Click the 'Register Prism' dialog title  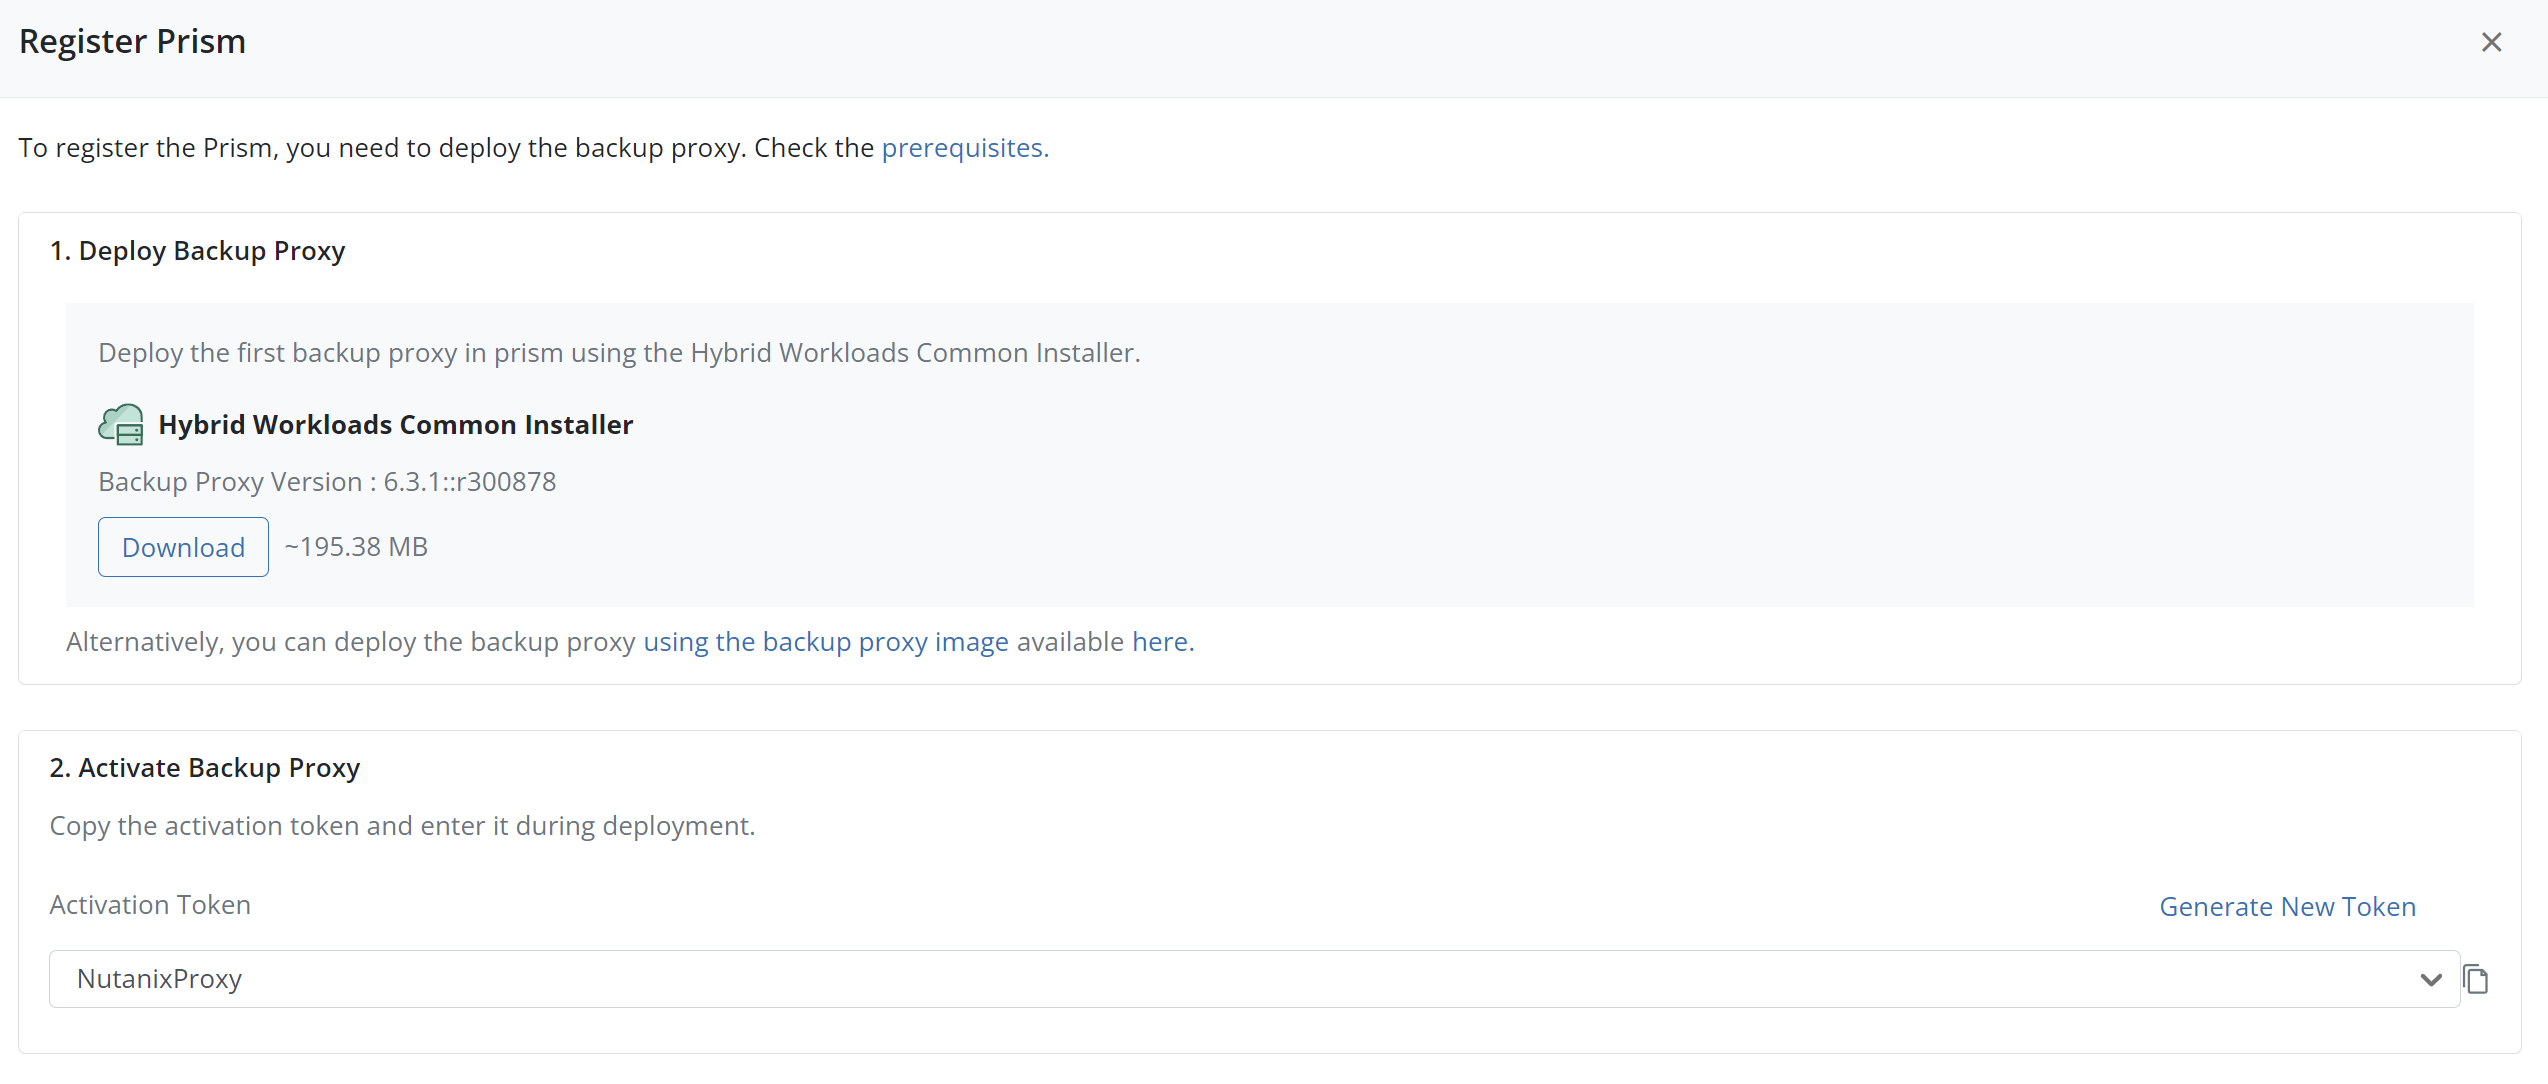(x=132, y=42)
